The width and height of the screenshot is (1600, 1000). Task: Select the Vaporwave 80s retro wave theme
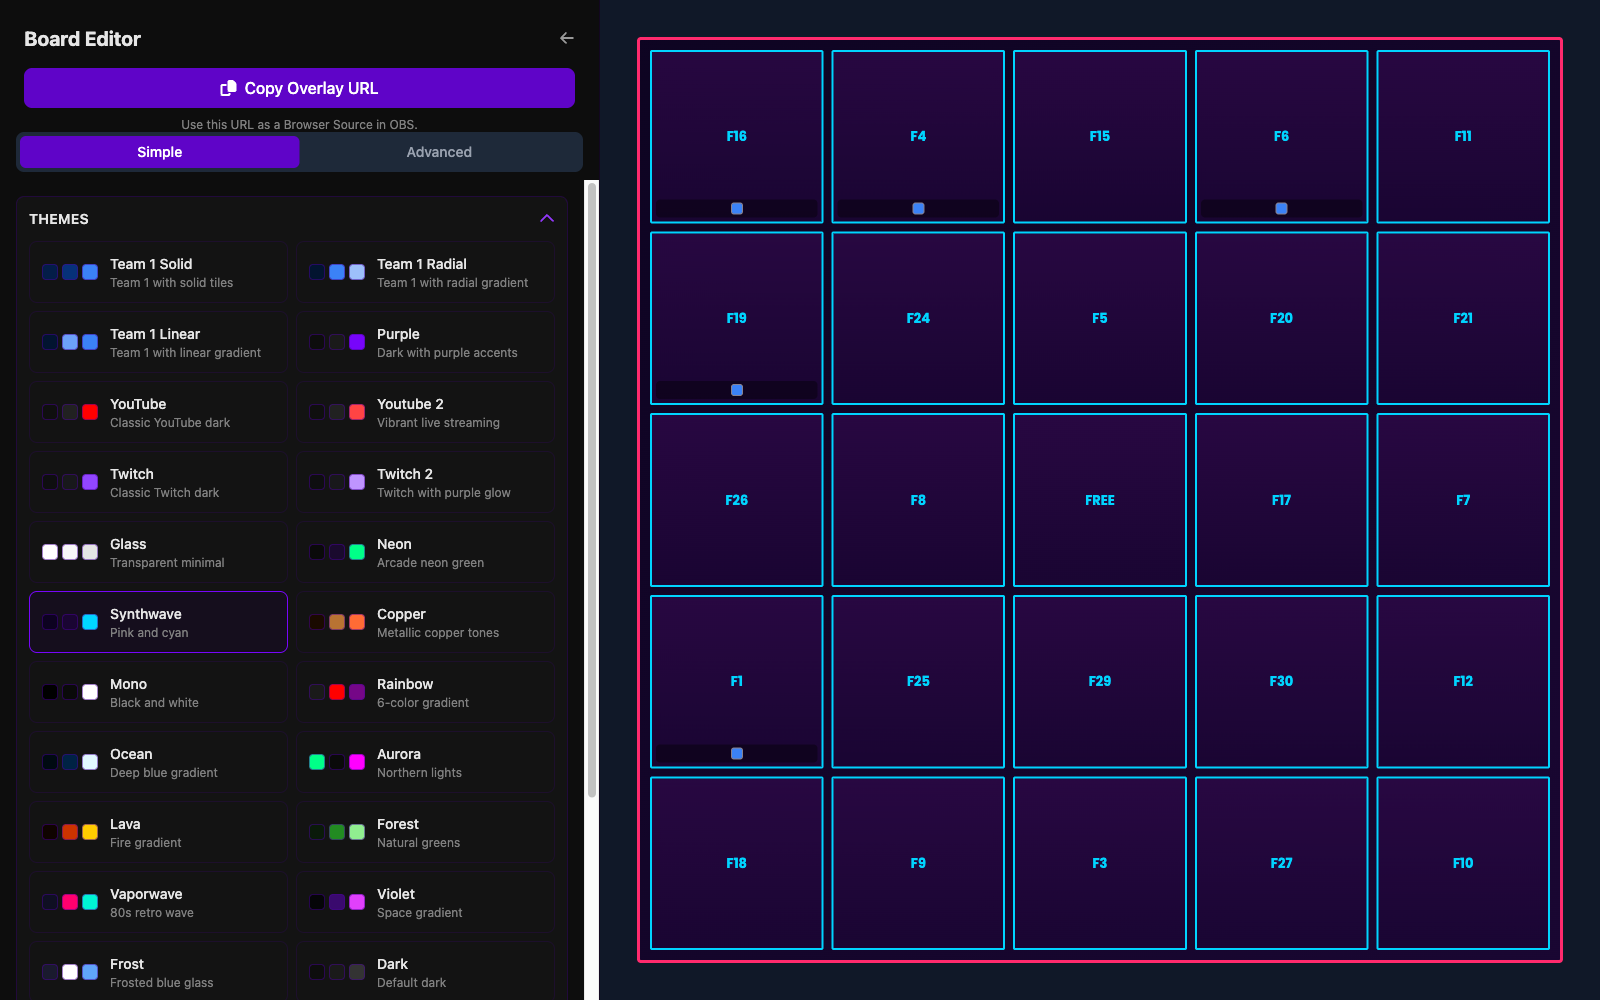157,901
